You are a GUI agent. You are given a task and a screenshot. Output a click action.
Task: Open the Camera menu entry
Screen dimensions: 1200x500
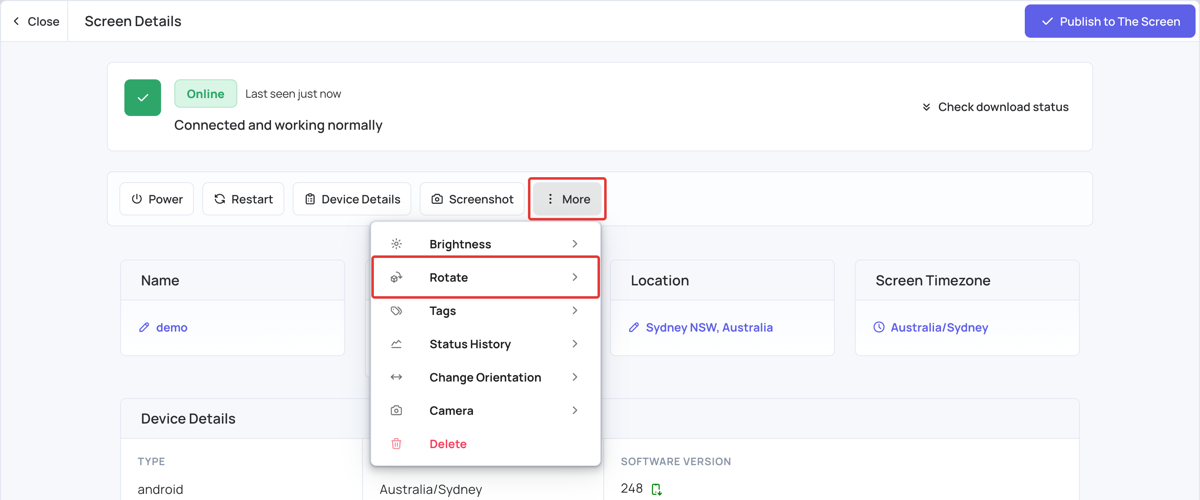point(485,411)
